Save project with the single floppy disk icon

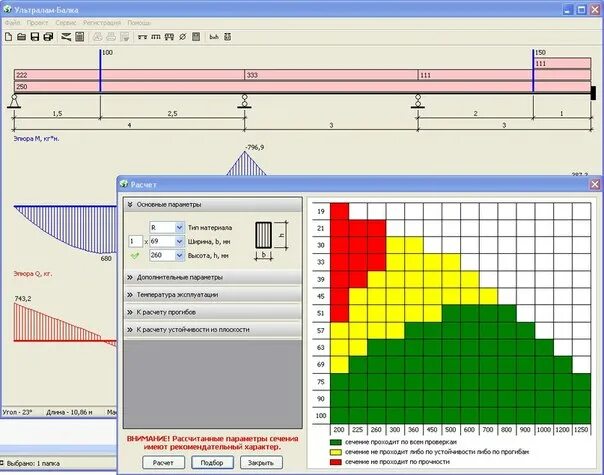pyautogui.click(x=35, y=37)
